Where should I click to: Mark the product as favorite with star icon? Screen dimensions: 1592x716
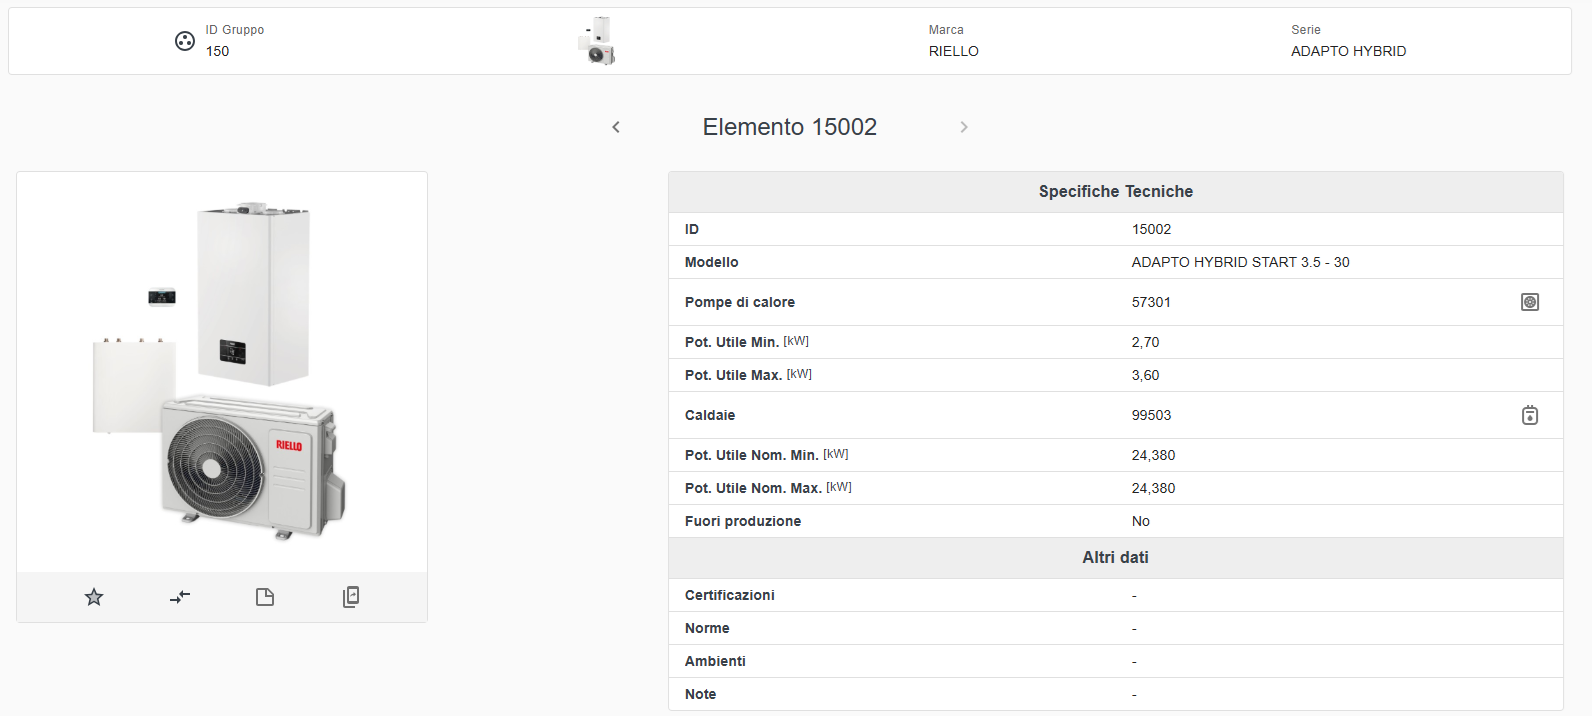click(x=94, y=597)
